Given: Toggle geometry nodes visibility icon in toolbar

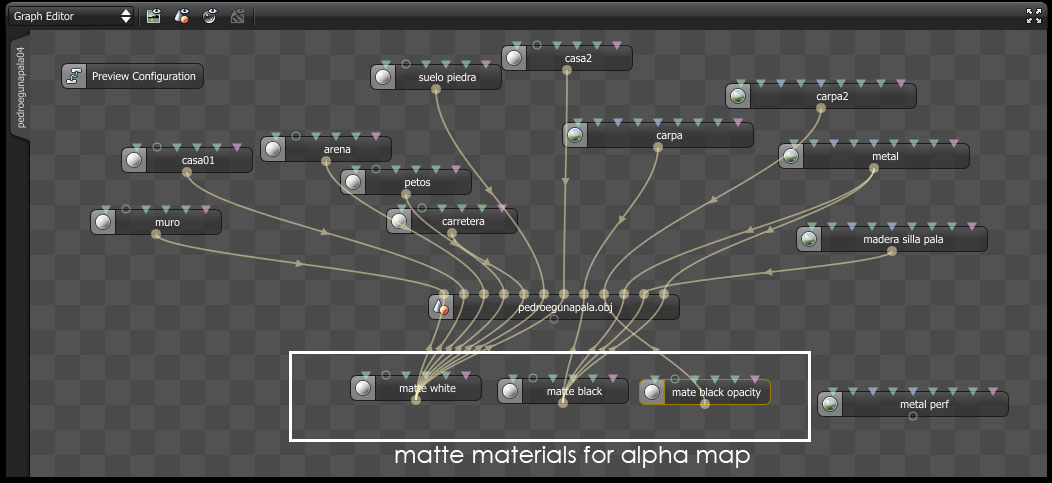Looking at the screenshot, I should pos(182,16).
